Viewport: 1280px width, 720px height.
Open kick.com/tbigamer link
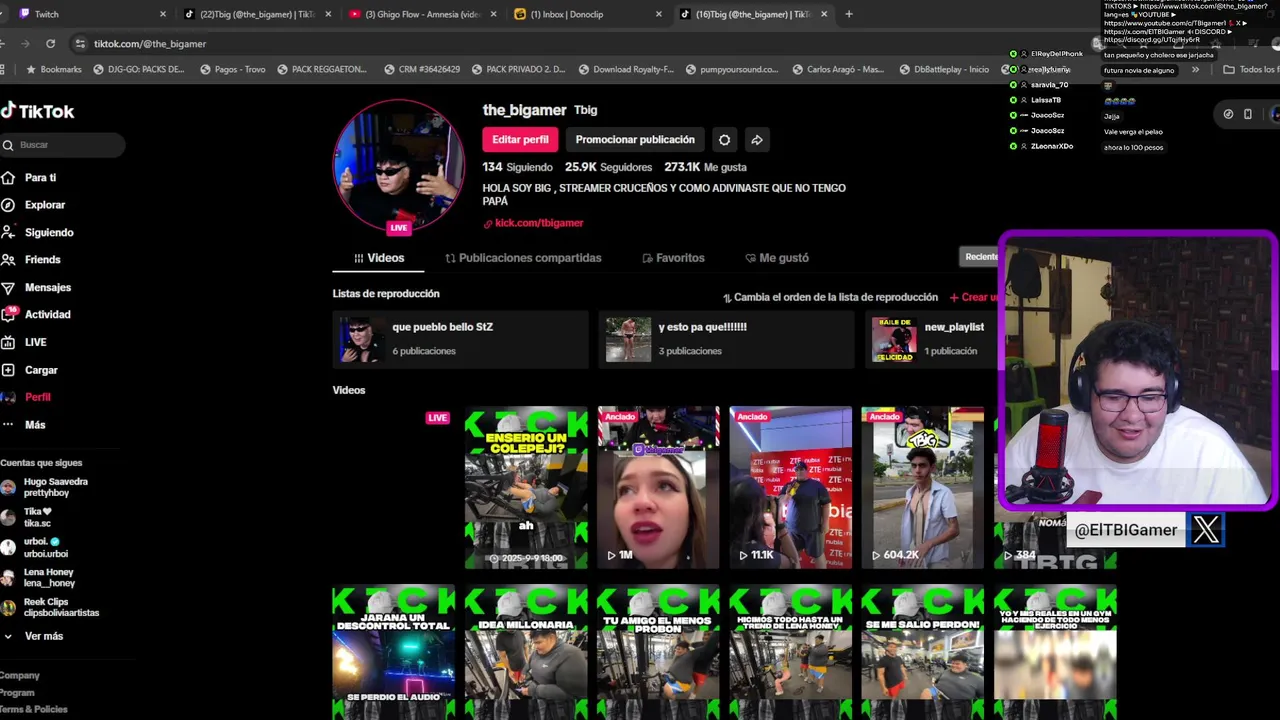(x=538, y=223)
